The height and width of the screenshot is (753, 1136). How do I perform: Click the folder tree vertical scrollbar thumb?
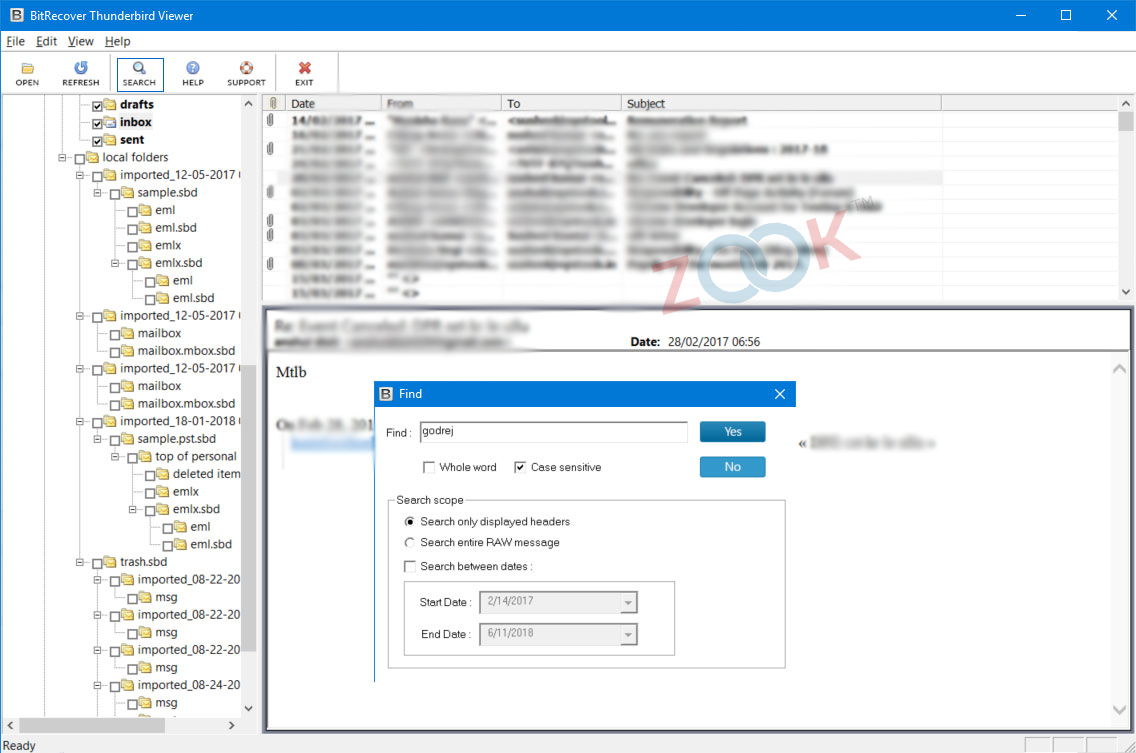coord(248,507)
